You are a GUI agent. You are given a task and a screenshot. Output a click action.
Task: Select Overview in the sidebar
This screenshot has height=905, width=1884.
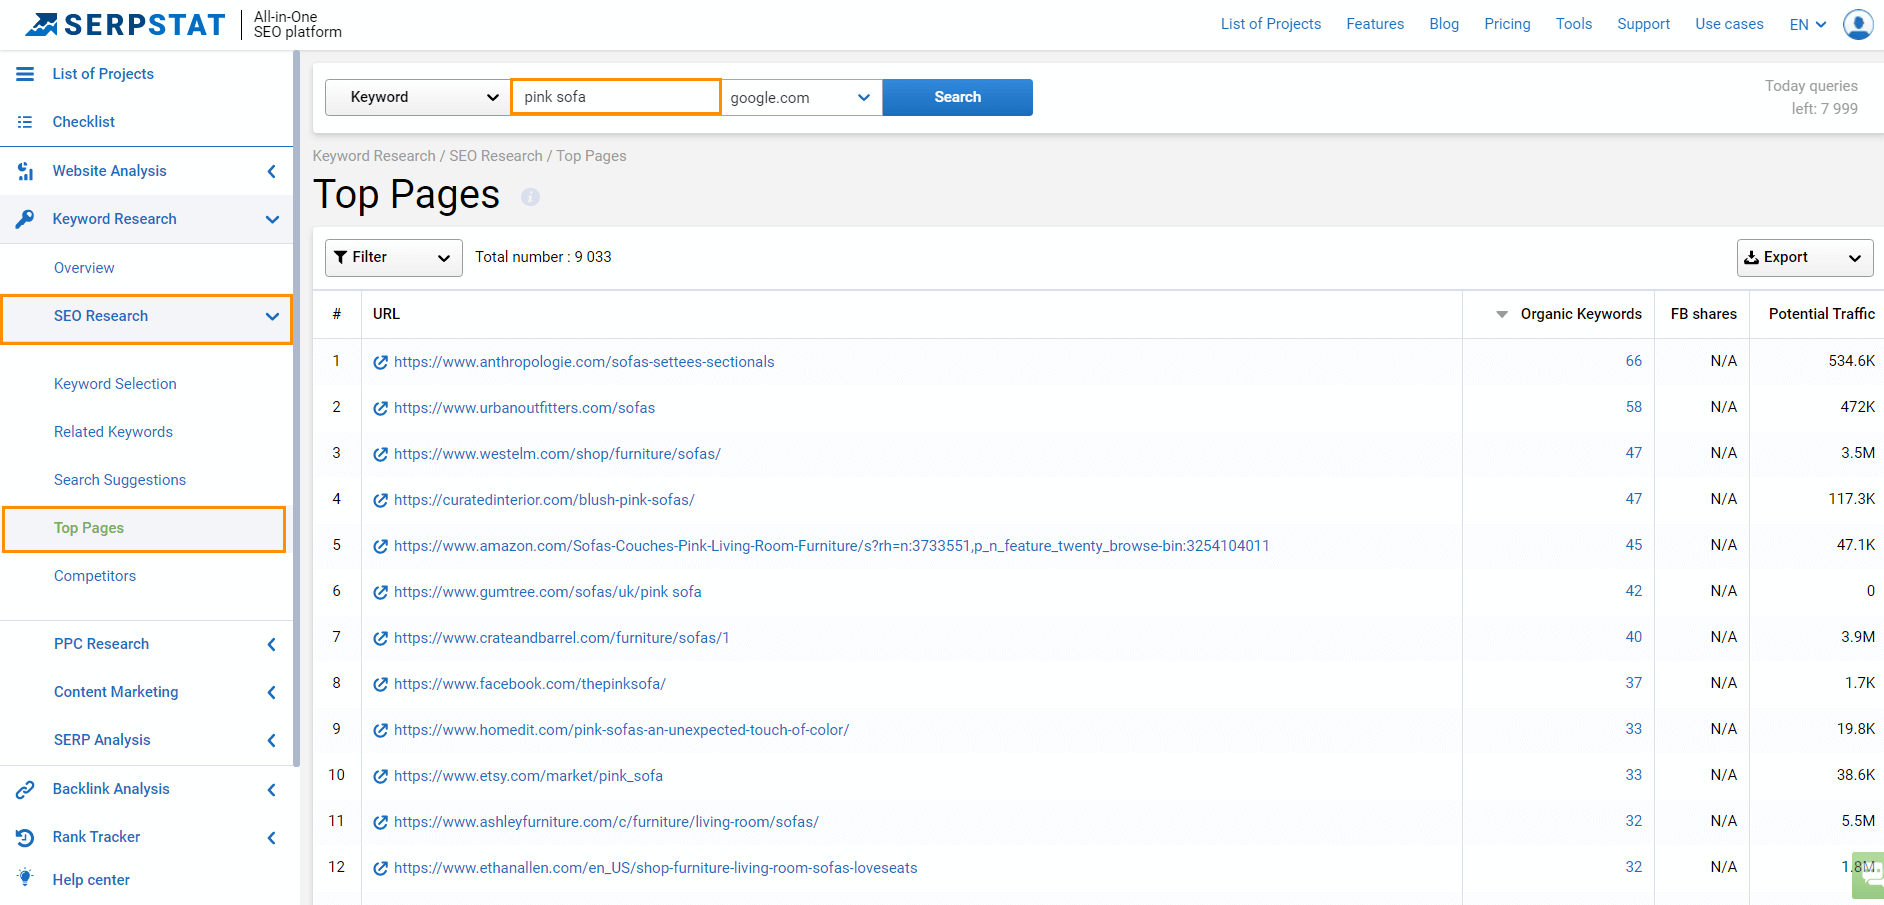click(x=84, y=268)
